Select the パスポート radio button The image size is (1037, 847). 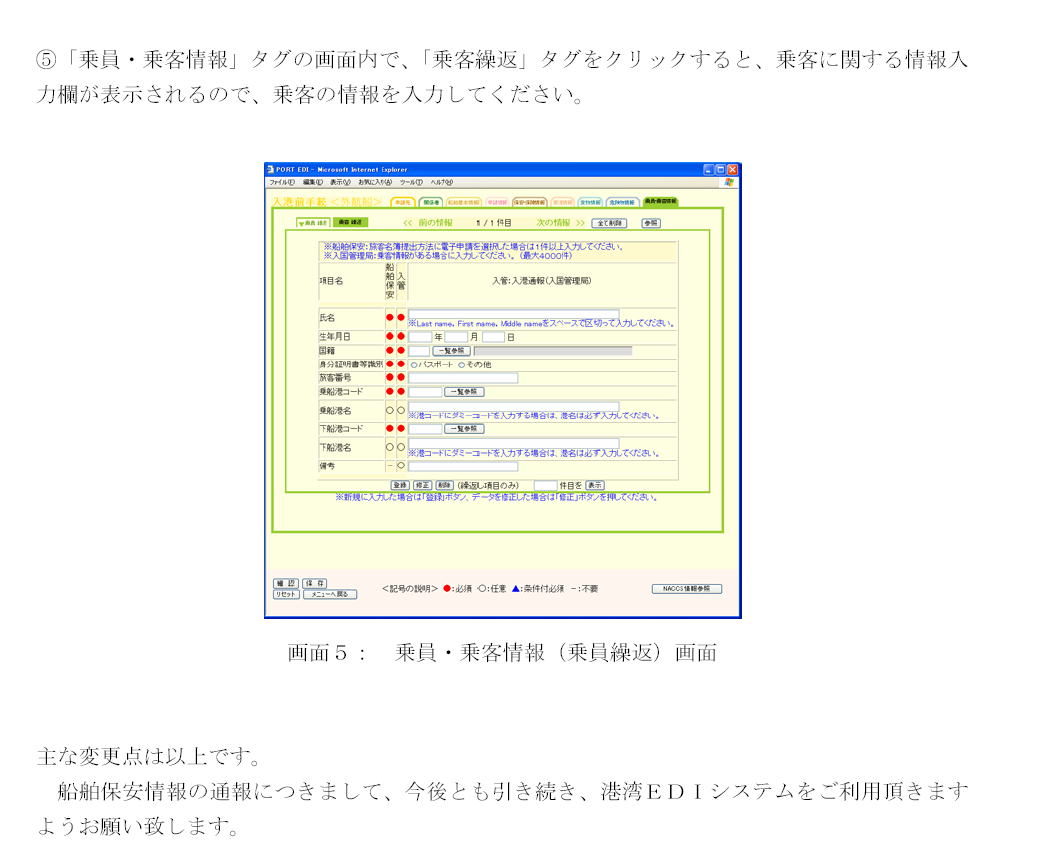413,365
